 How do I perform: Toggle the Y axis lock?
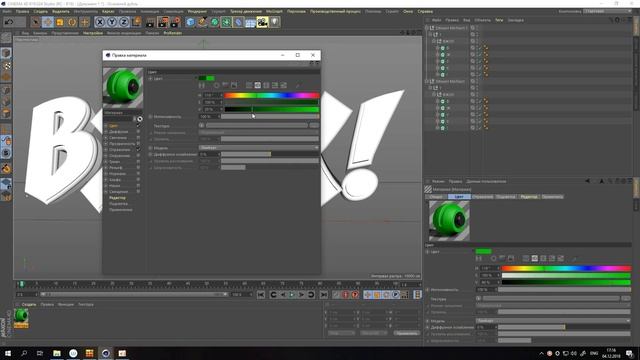[112, 22]
